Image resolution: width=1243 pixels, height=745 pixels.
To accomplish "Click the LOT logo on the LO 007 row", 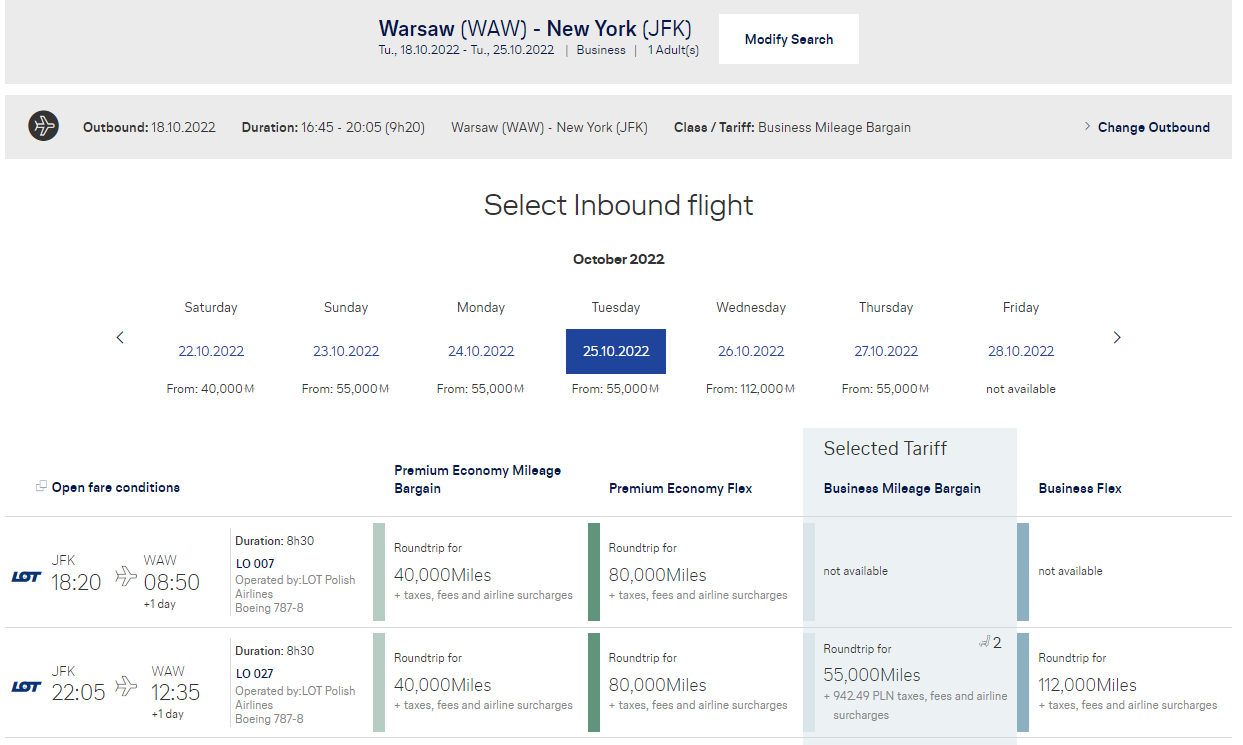I will 26,577.
